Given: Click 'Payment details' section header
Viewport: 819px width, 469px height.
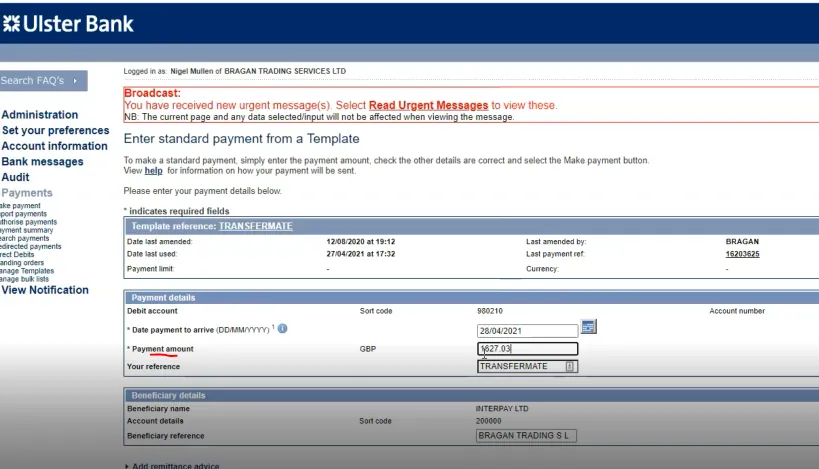Looking at the screenshot, I should 163,298.
